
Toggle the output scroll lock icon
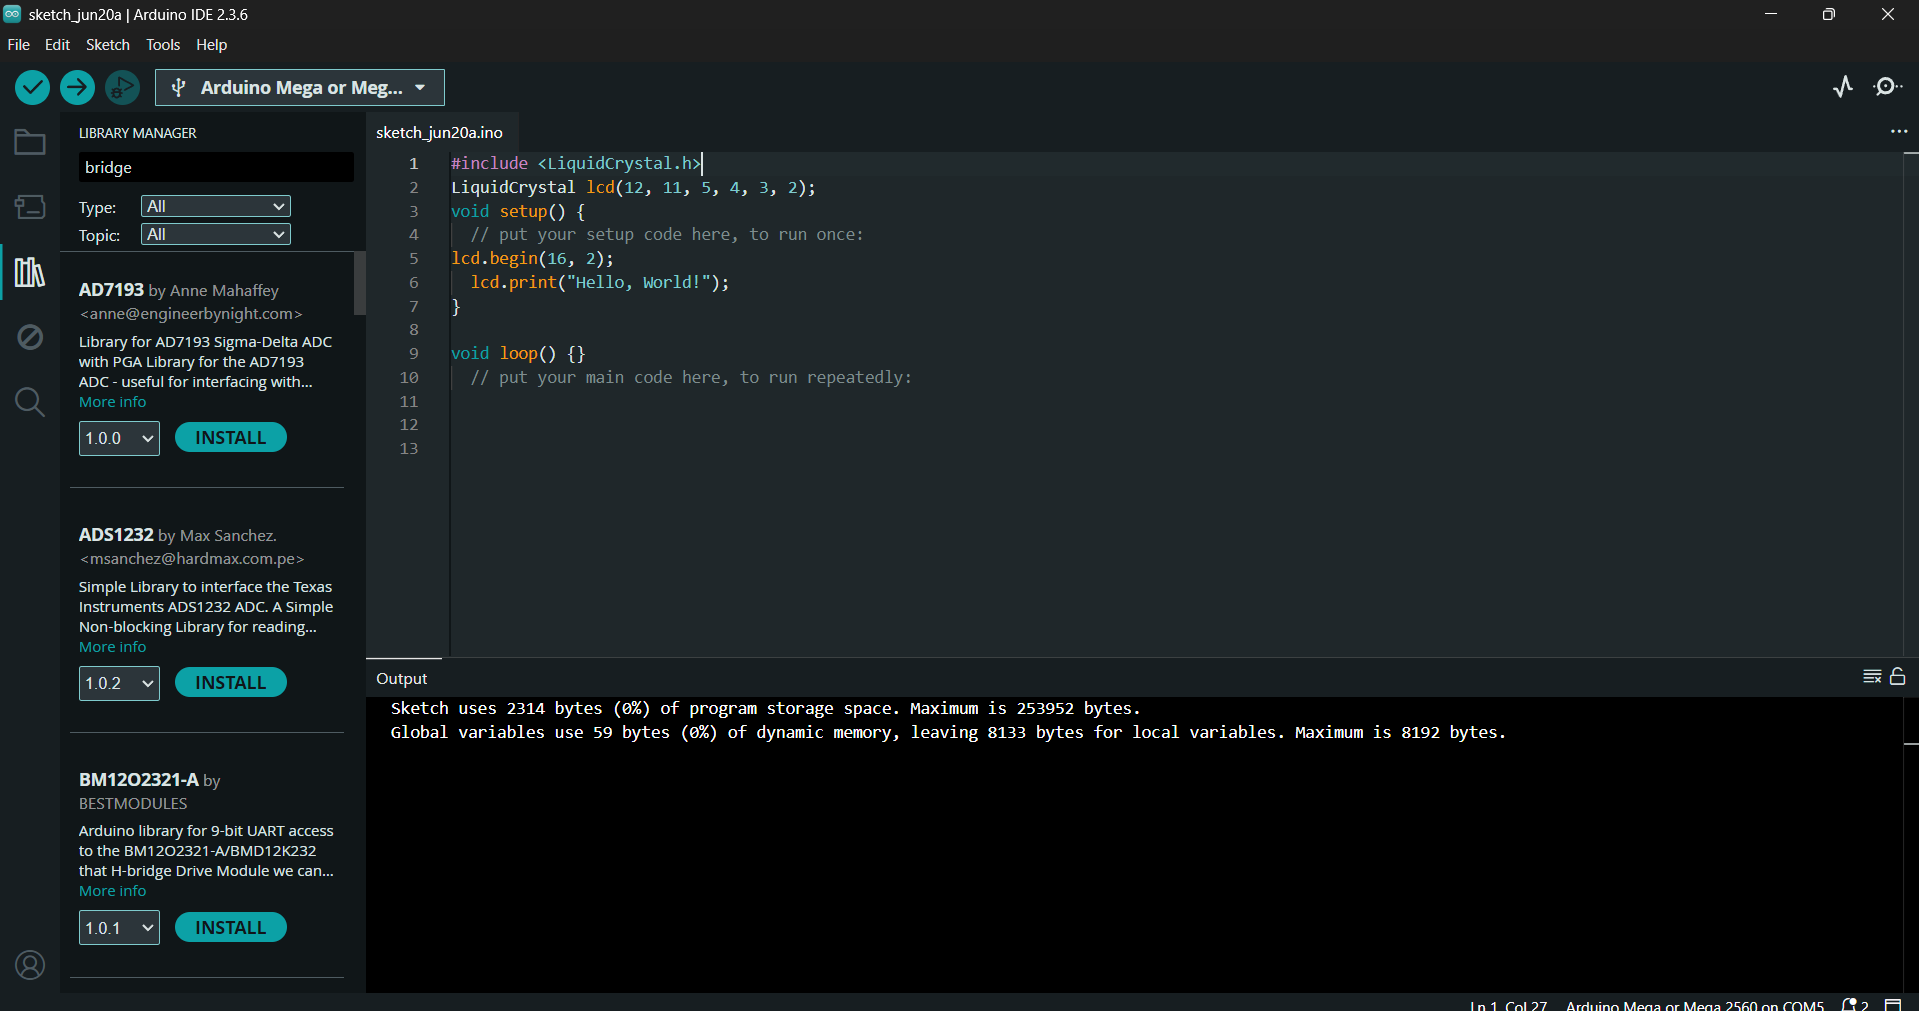1898,677
